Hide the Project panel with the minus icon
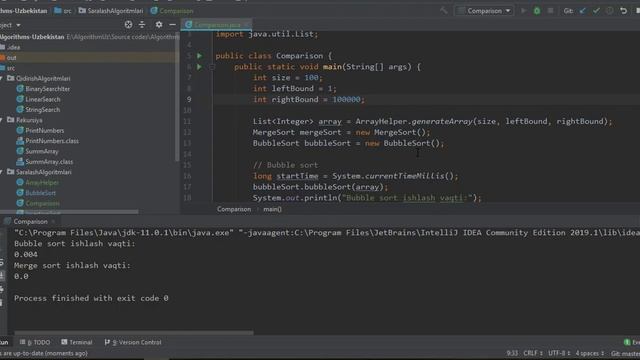The height and width of the screenshot is (360, 640). click(172, 24)
